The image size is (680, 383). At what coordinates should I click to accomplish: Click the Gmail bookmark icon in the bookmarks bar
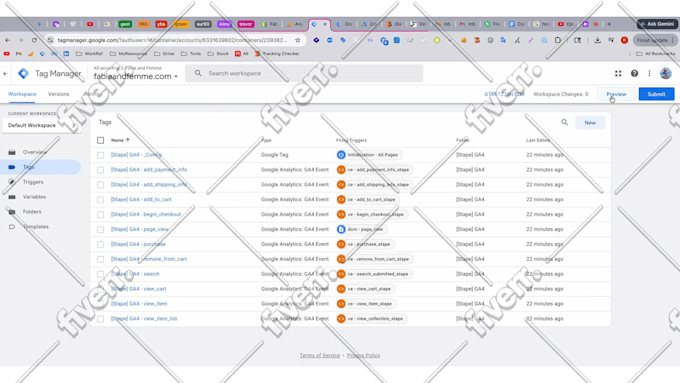click(19, 54)
